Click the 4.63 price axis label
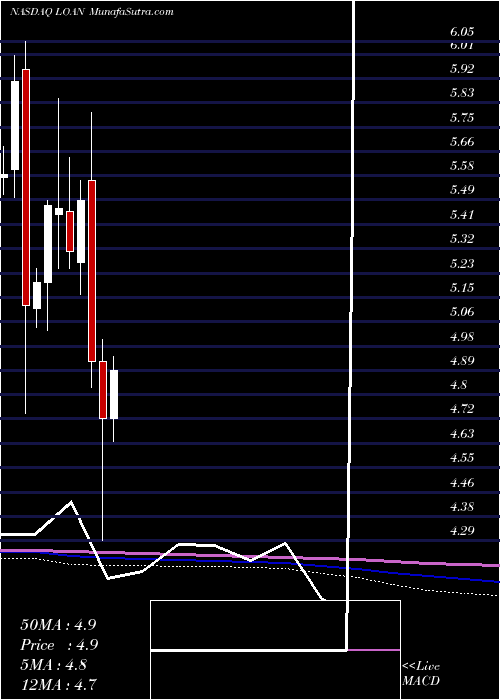The width and height of the screenshot is (500, 700). tap(462, 433)
